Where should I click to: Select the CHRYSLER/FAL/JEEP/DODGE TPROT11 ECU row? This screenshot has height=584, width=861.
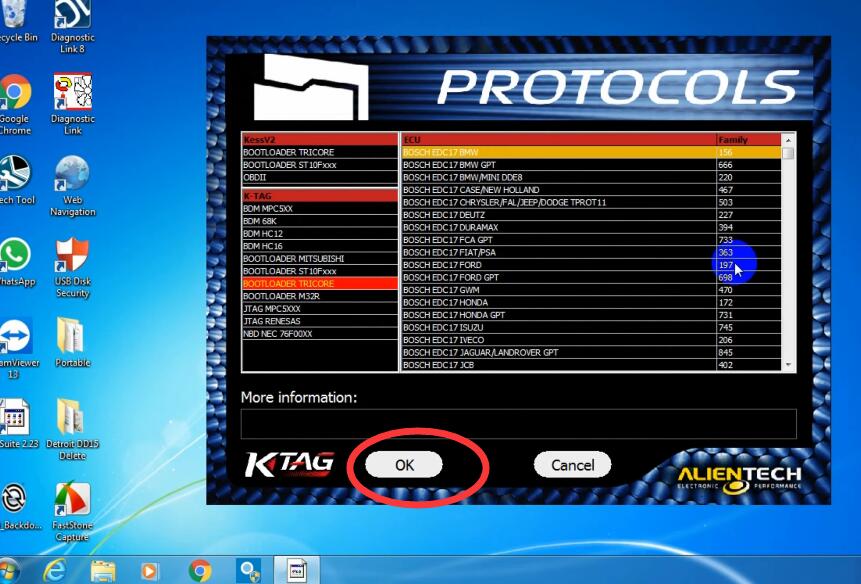[591, 203]
